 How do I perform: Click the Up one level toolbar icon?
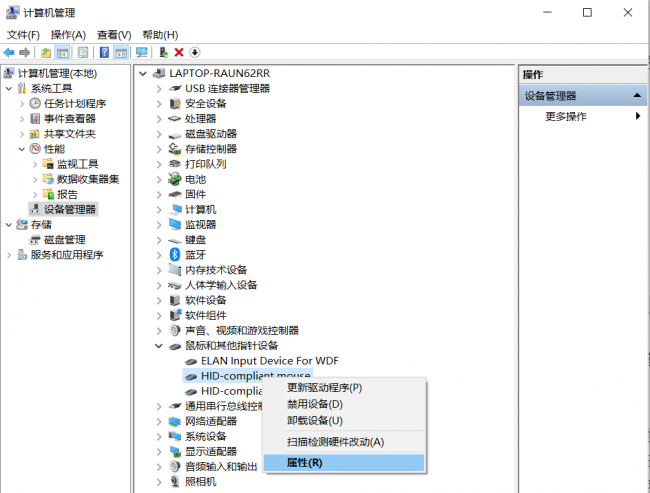coord(46,53)
